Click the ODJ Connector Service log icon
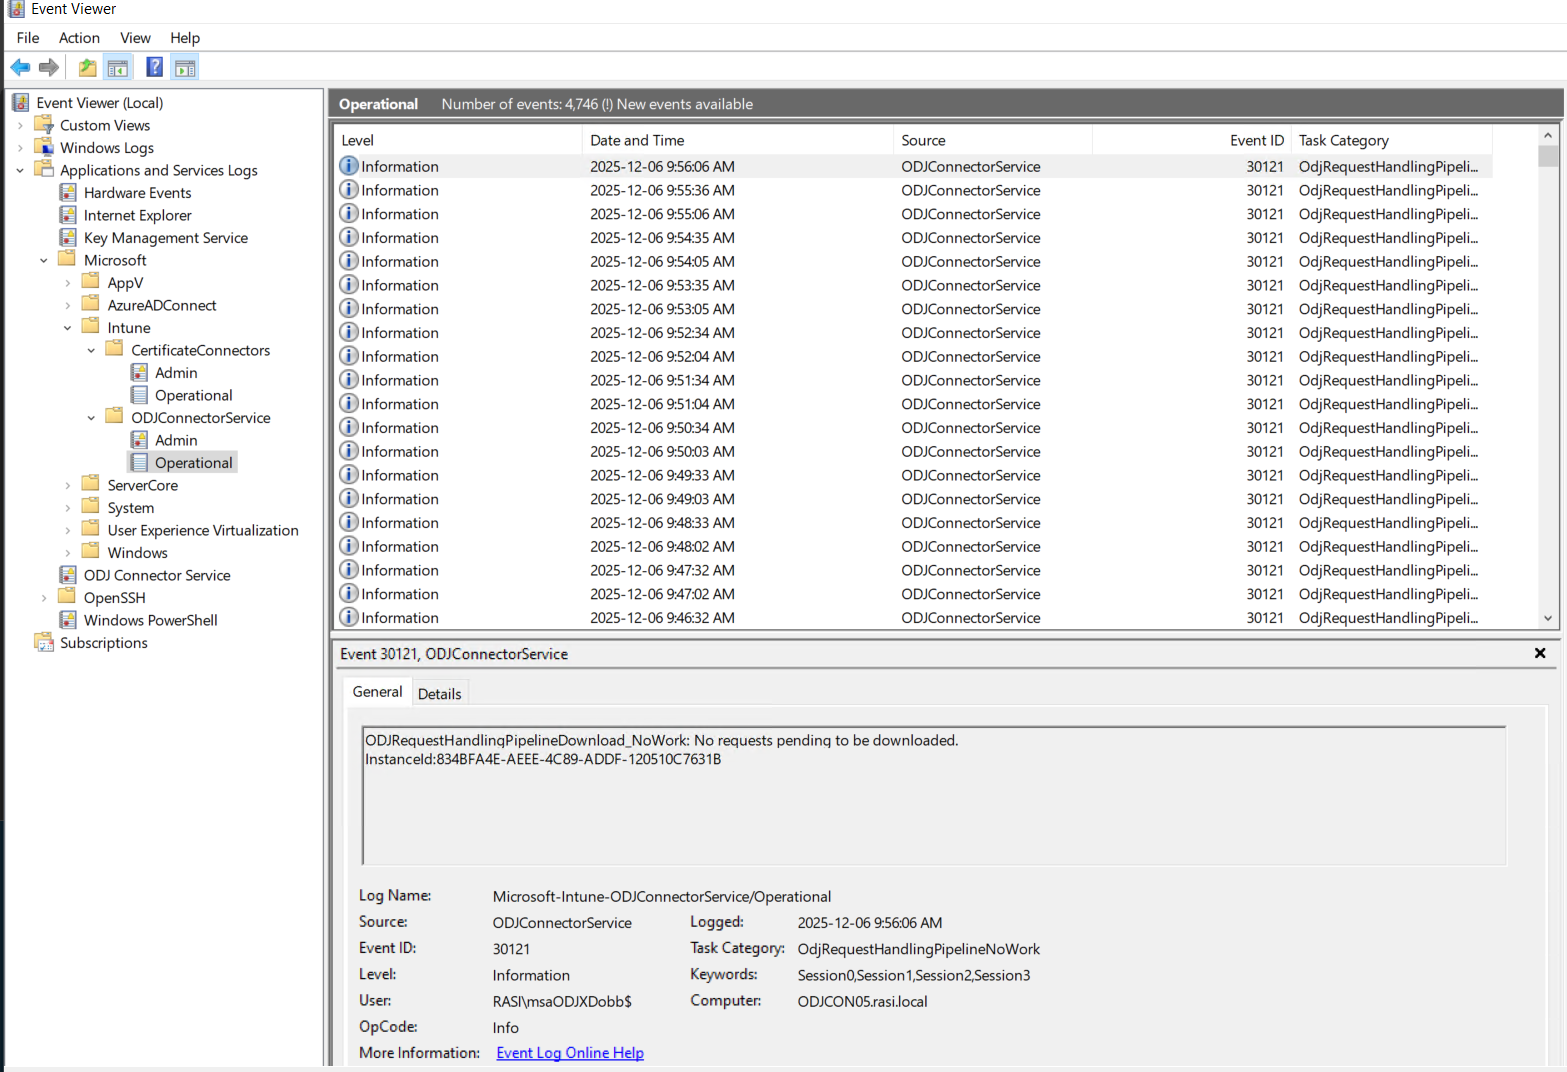 tap(68, 575)
